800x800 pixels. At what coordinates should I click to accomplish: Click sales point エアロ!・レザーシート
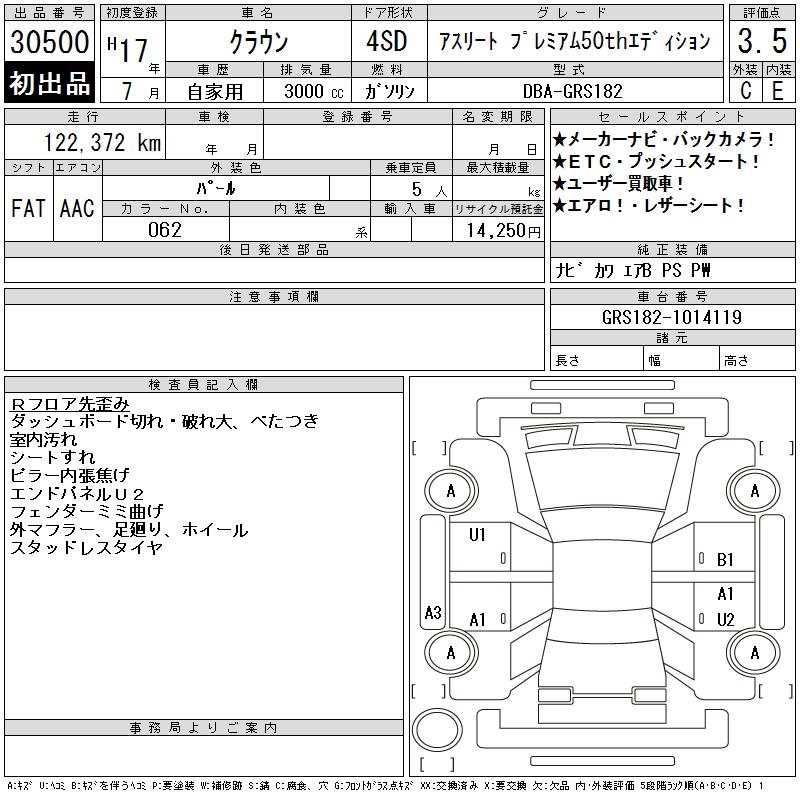pos(648,206)
